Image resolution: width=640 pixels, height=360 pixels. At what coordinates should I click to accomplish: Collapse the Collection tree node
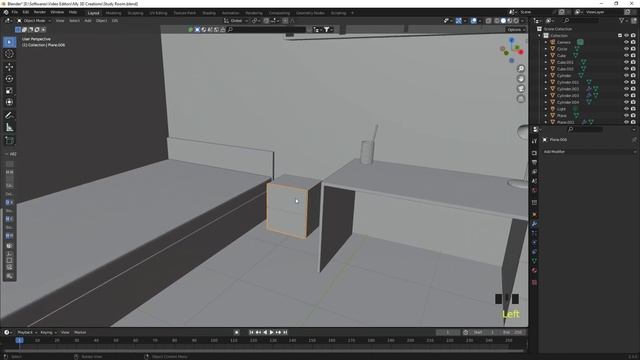click(x=540, y=36)
